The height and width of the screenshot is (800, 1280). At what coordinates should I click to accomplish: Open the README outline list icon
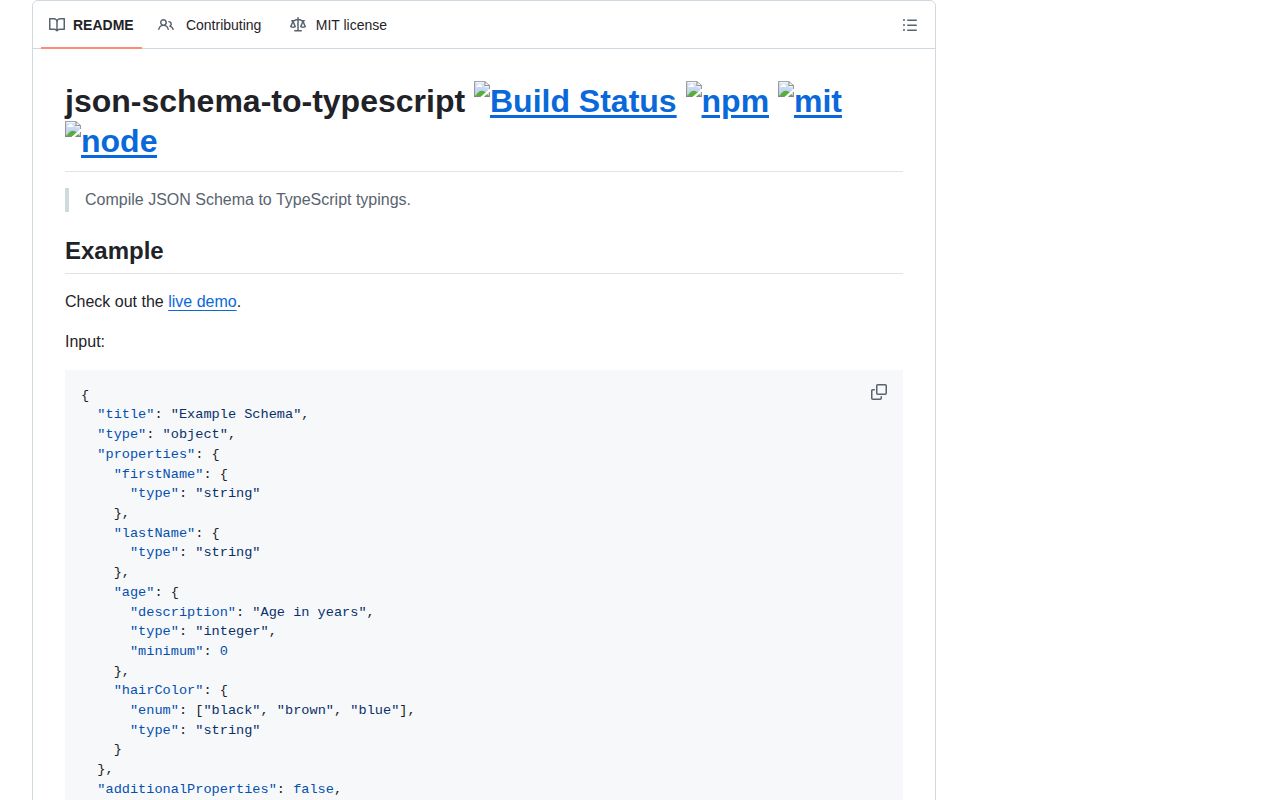[909, 25]
